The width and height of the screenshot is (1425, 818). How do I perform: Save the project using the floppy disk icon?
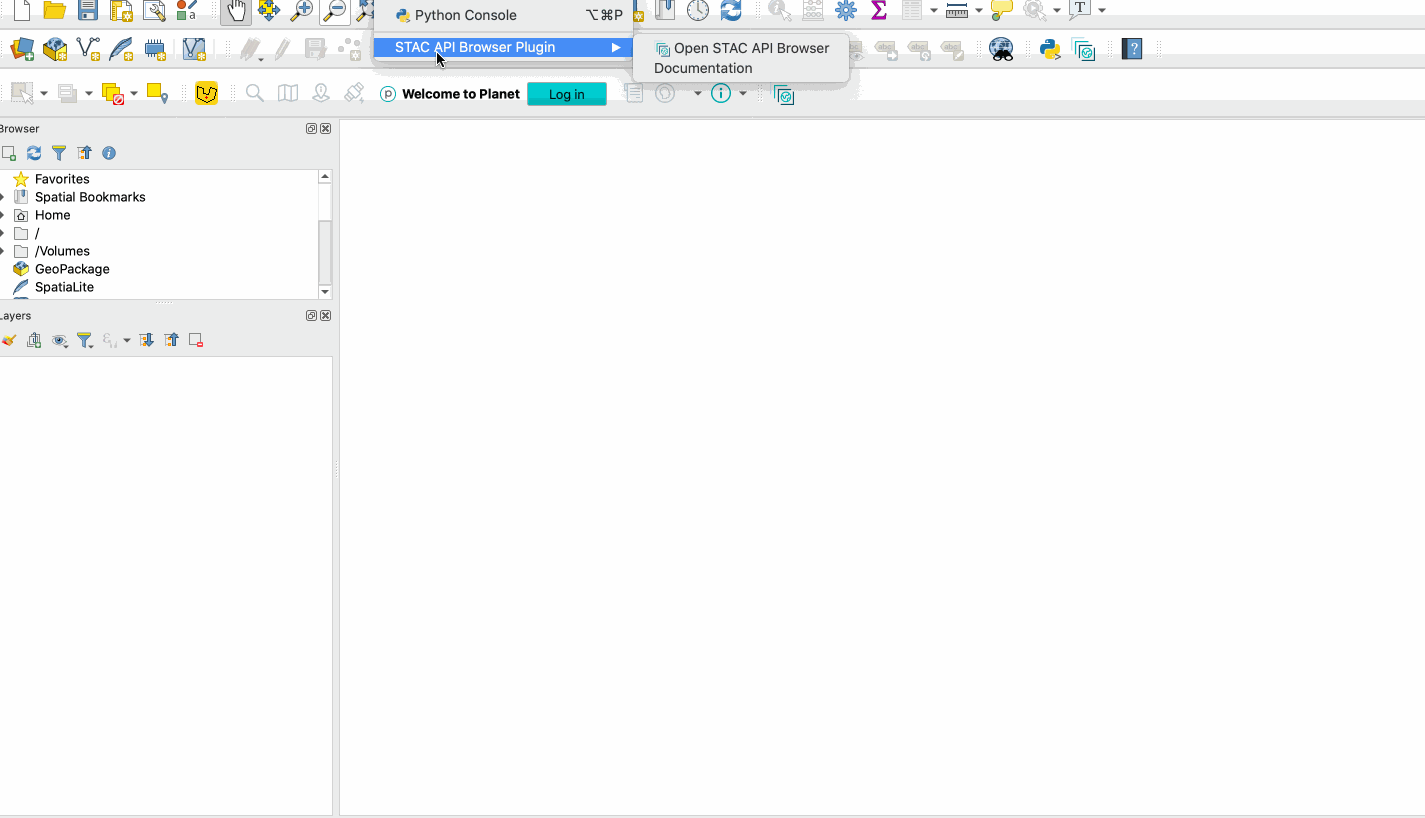coord(88,11)
